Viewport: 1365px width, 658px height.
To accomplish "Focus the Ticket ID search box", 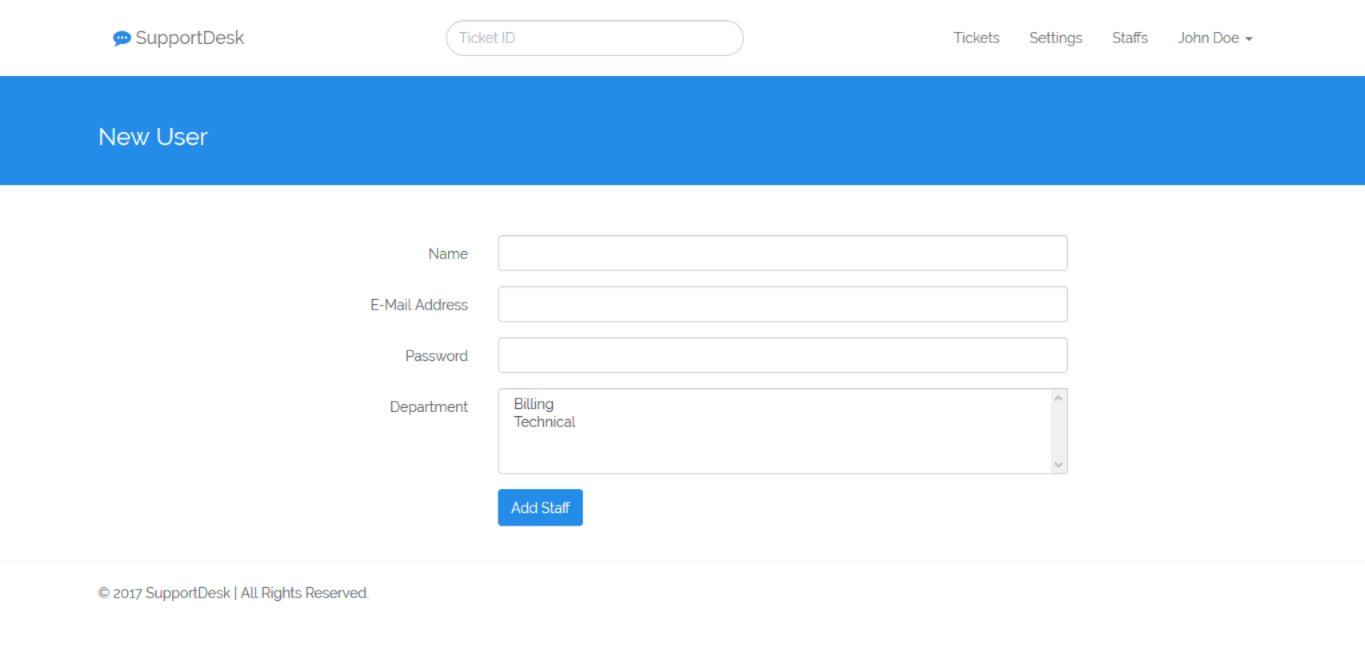I will pyautogui.click(x=594, y=38).
